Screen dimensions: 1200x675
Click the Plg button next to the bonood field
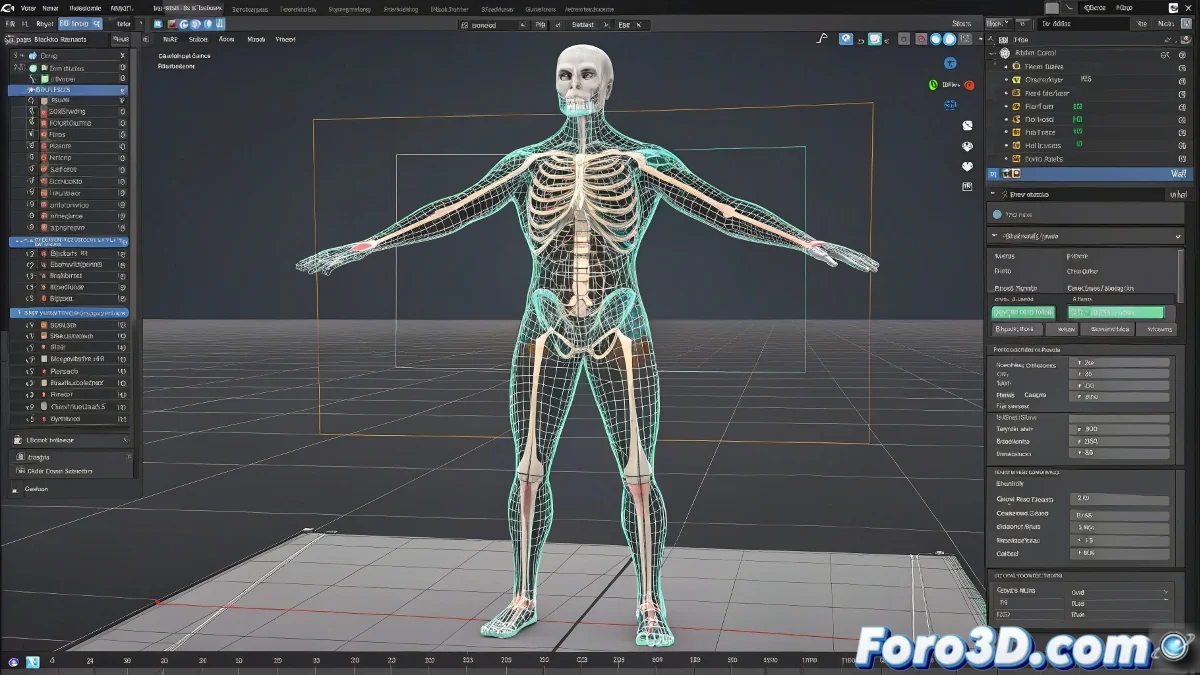540,24
